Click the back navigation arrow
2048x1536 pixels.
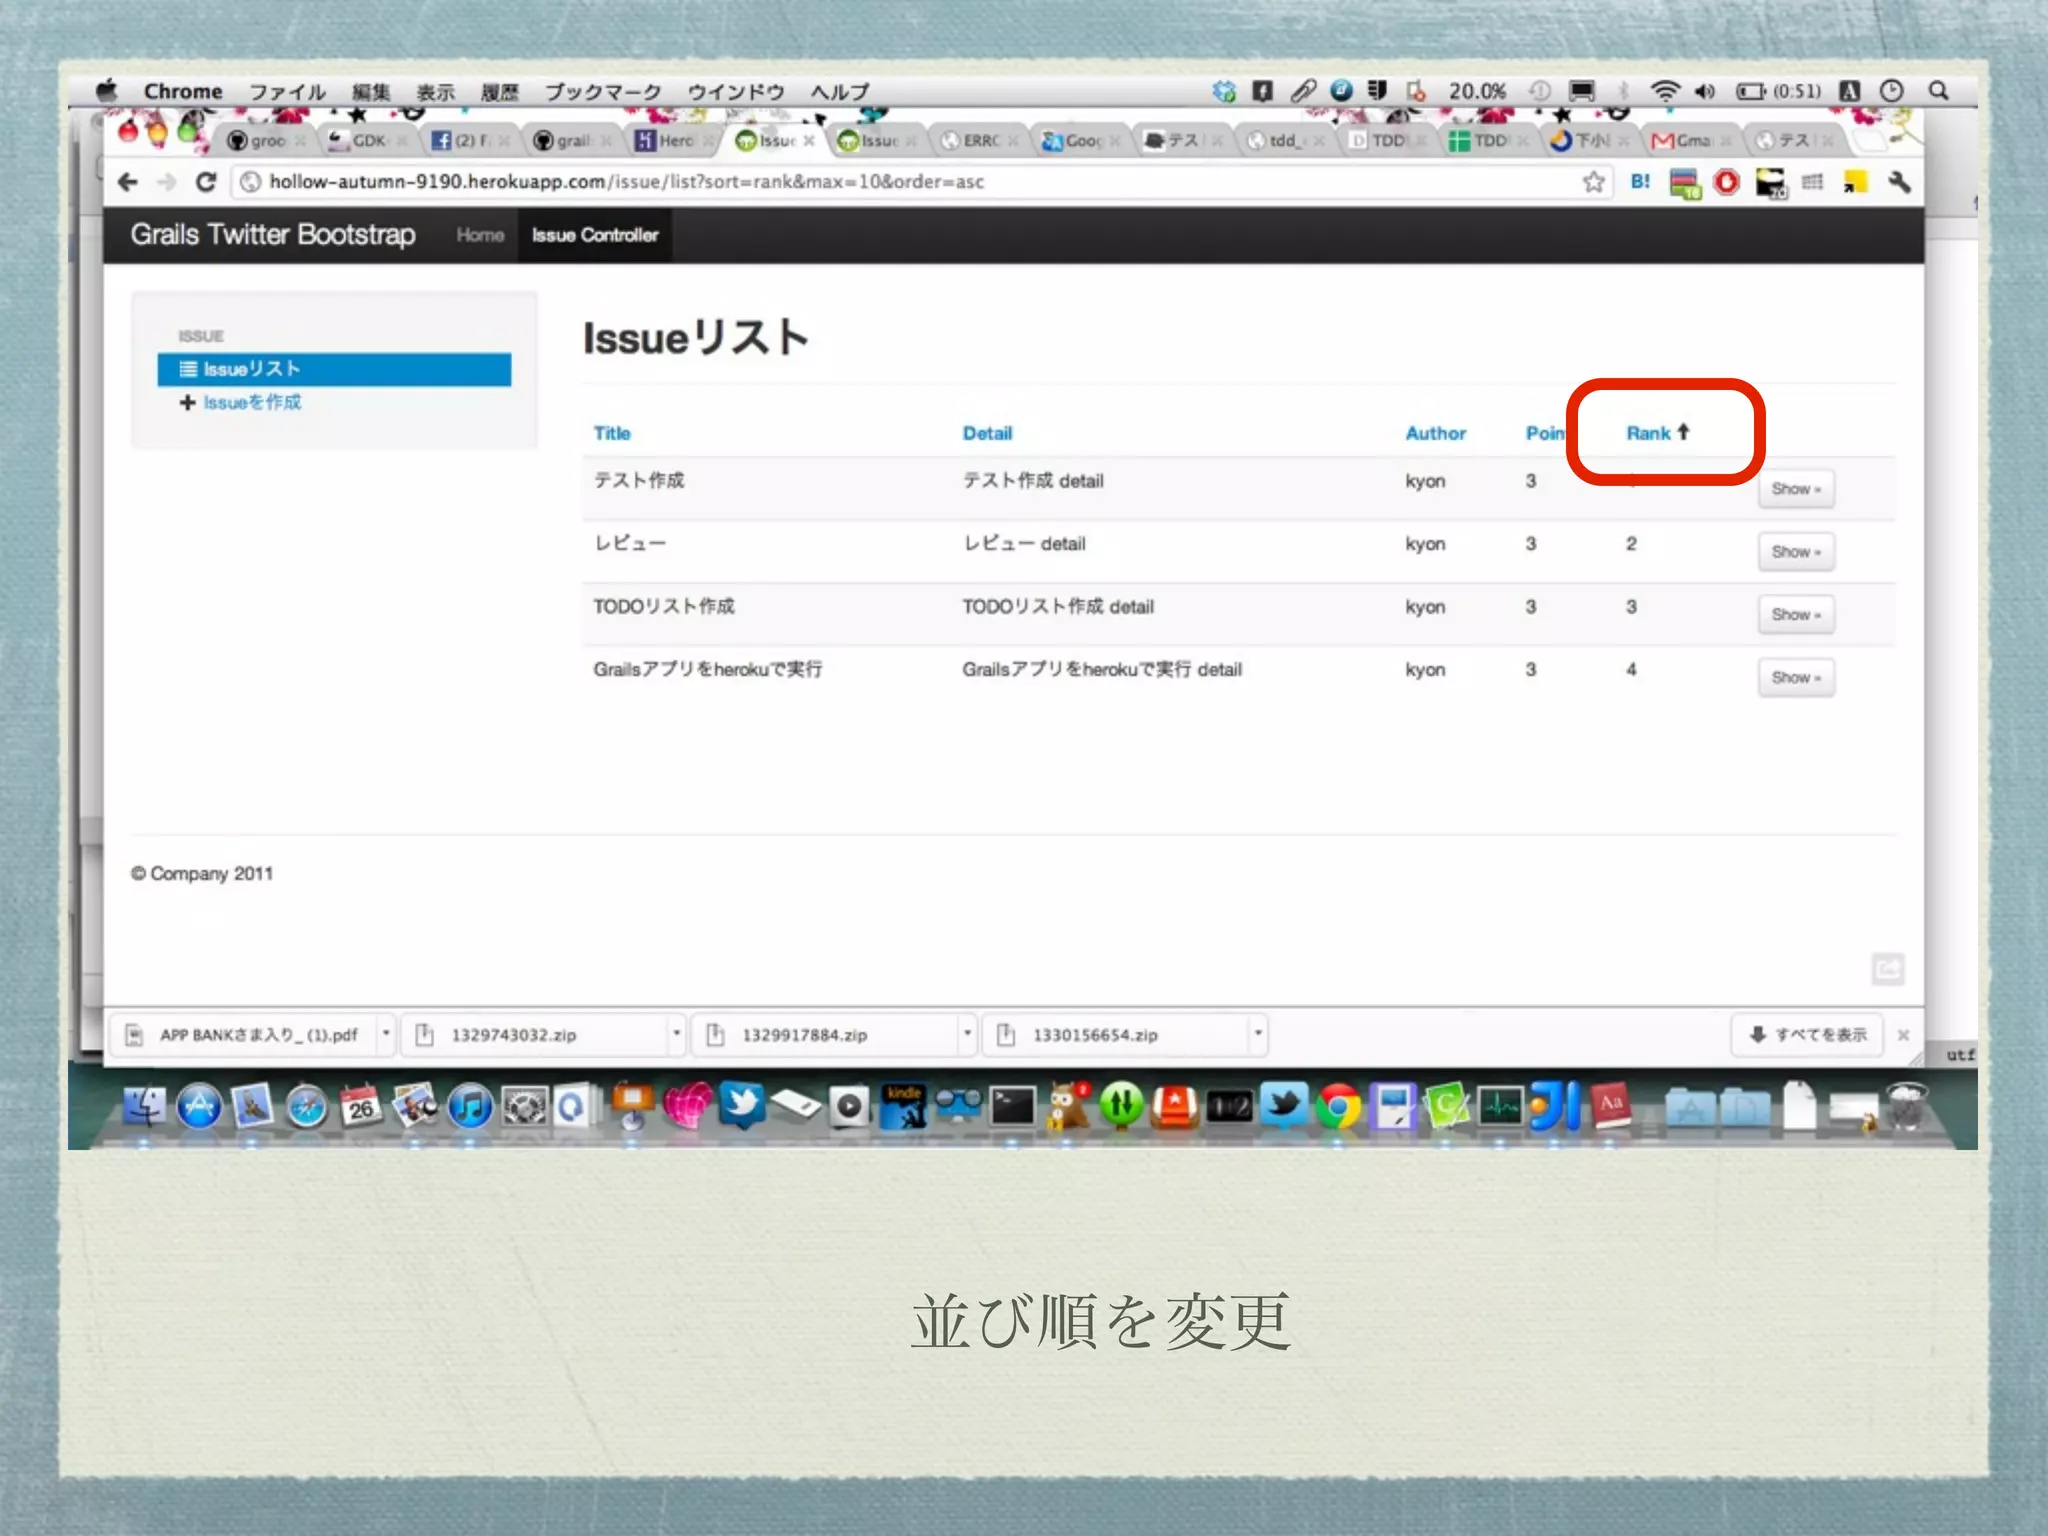pyautogui.click(x=128, y=182)
